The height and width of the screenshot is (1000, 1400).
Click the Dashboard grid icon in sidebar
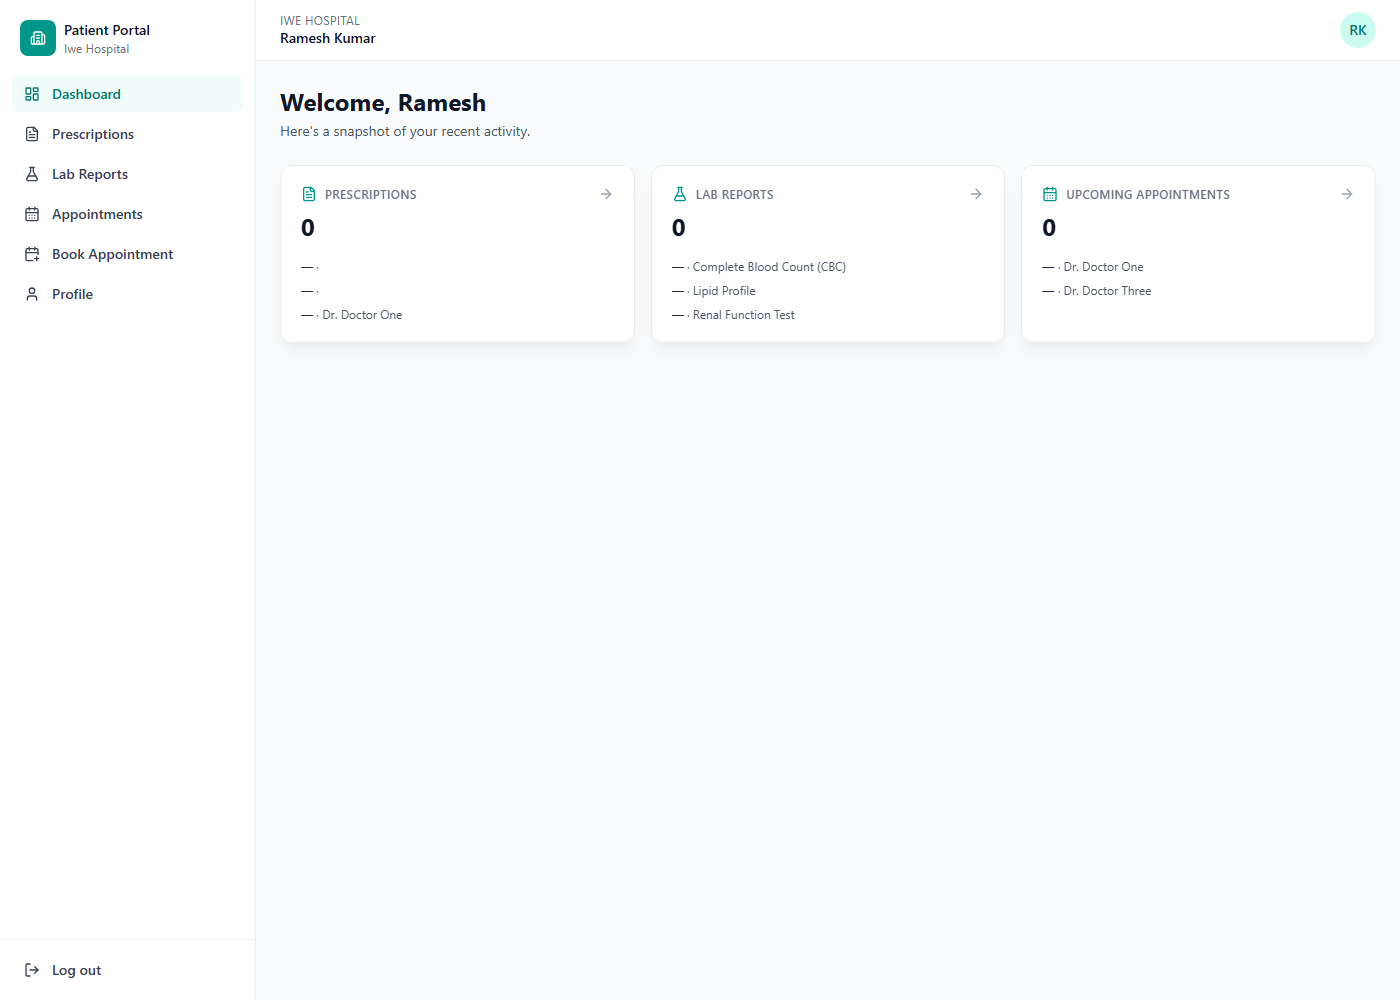click(32, 94)
